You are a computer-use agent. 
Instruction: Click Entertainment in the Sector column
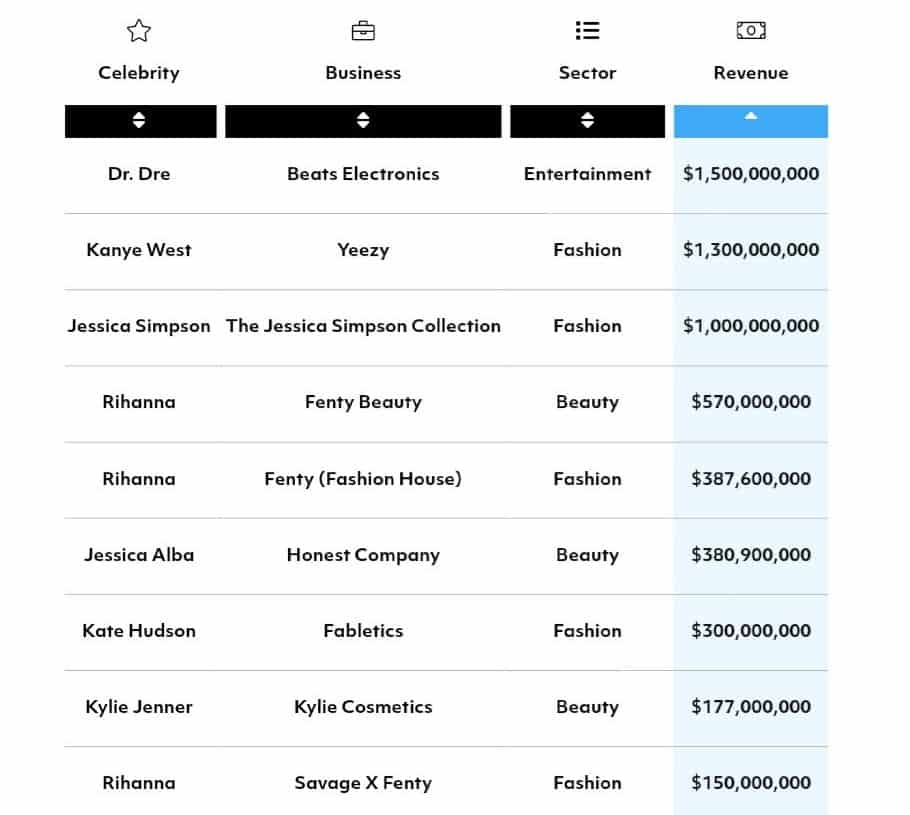(587, 174)
